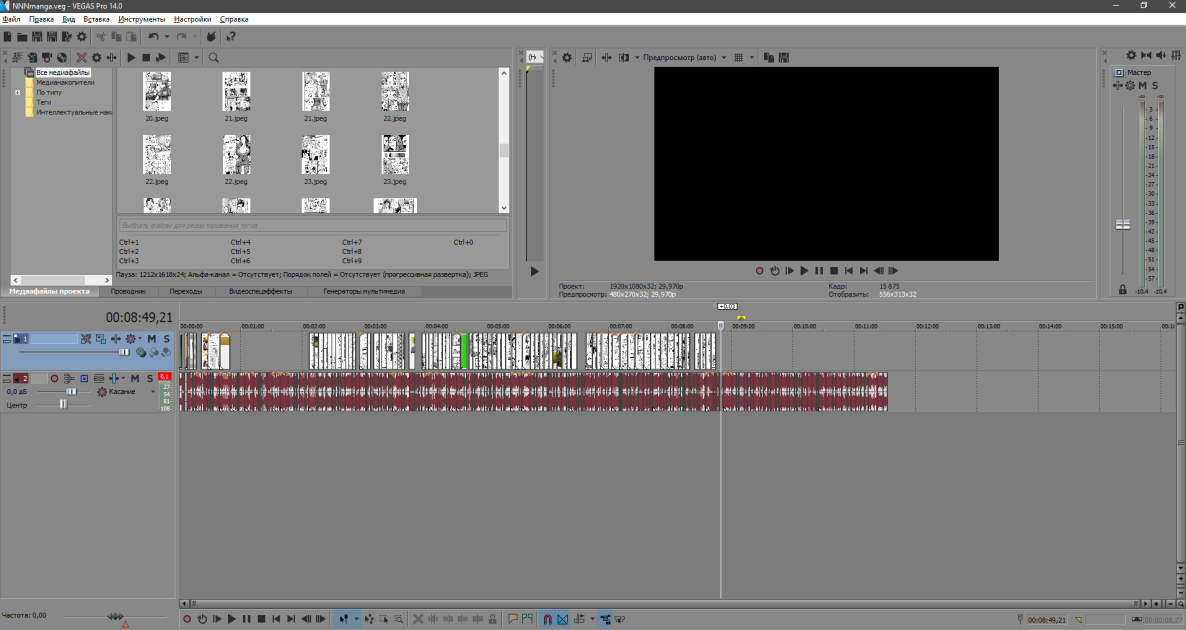
Task: Open track motion for video track 1
Action: click(101, 339)
